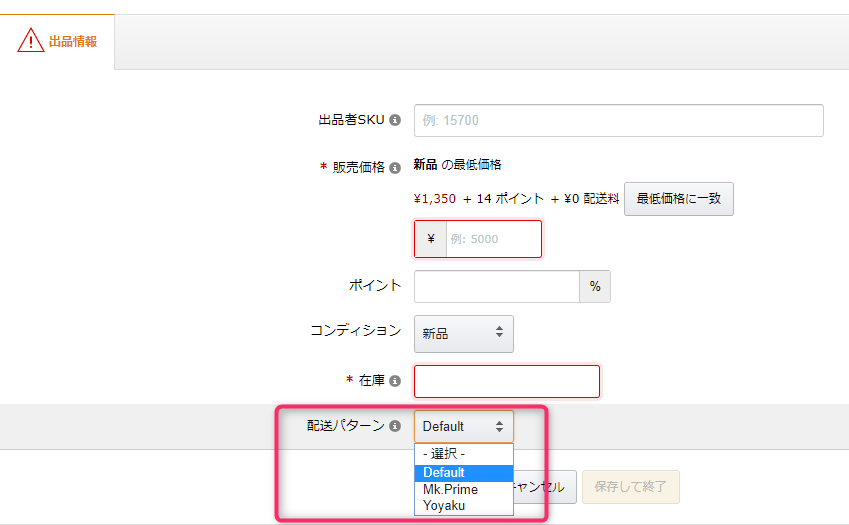This screenshot has height=525, width=849.
Task: Click the % suffix on ポイント field
Action: 595,286
